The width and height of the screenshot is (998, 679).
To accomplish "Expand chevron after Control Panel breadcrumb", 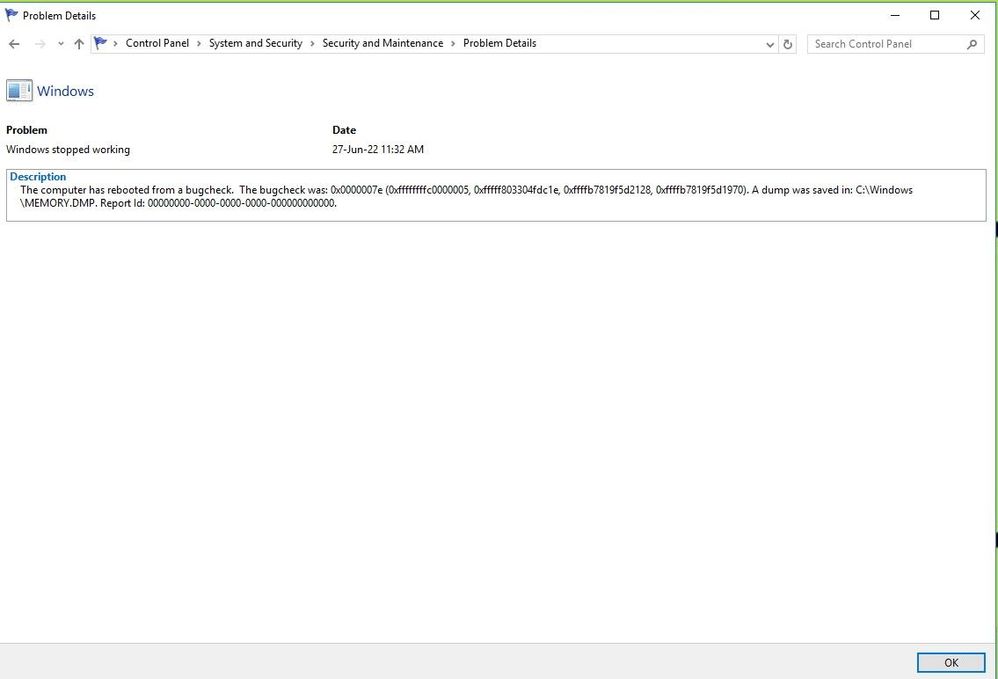I will (x=199, y=43).
